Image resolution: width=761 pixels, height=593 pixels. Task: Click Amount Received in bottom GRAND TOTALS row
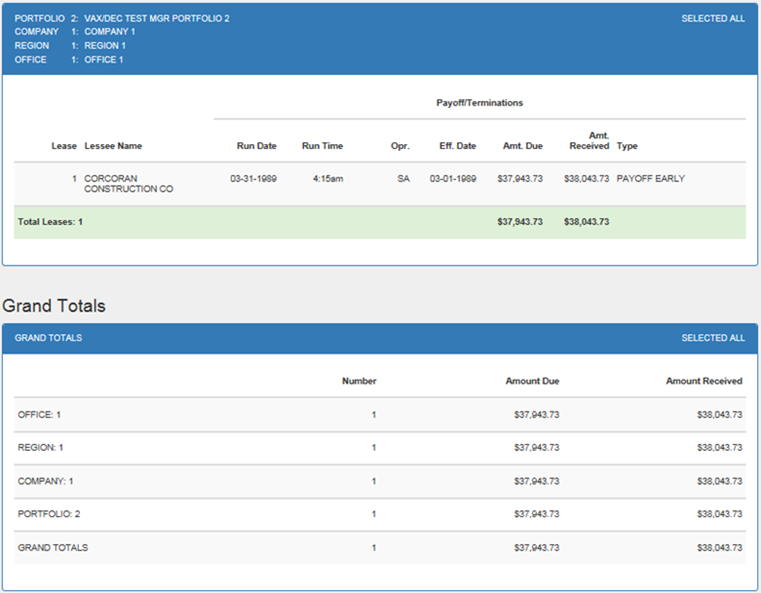point(720,547)
